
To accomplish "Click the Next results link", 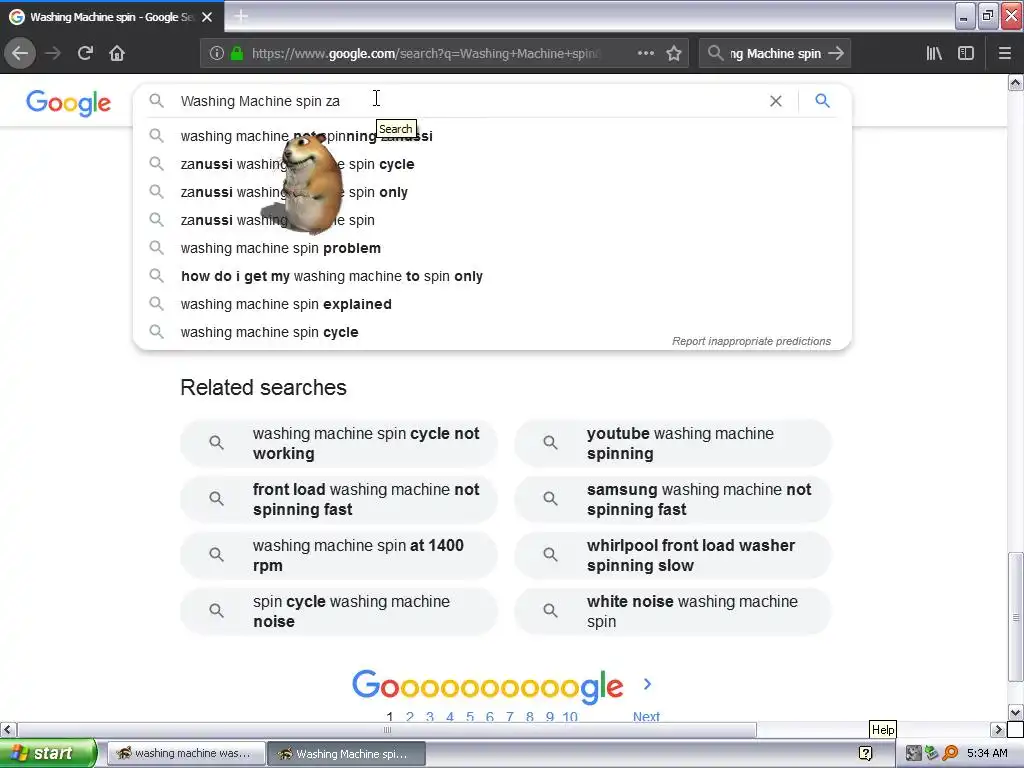I will point(646,716).
